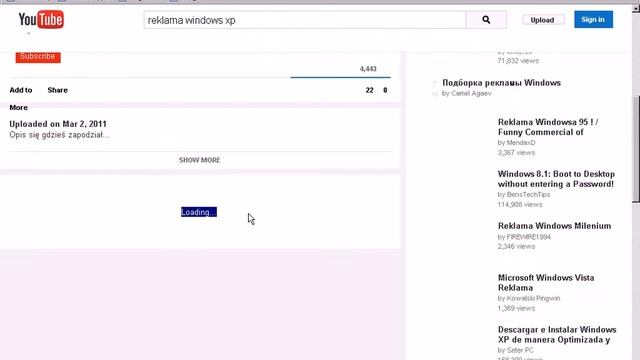640x360 pixels.
Task: Click the YouTube logo
Action: click(41, 20)
